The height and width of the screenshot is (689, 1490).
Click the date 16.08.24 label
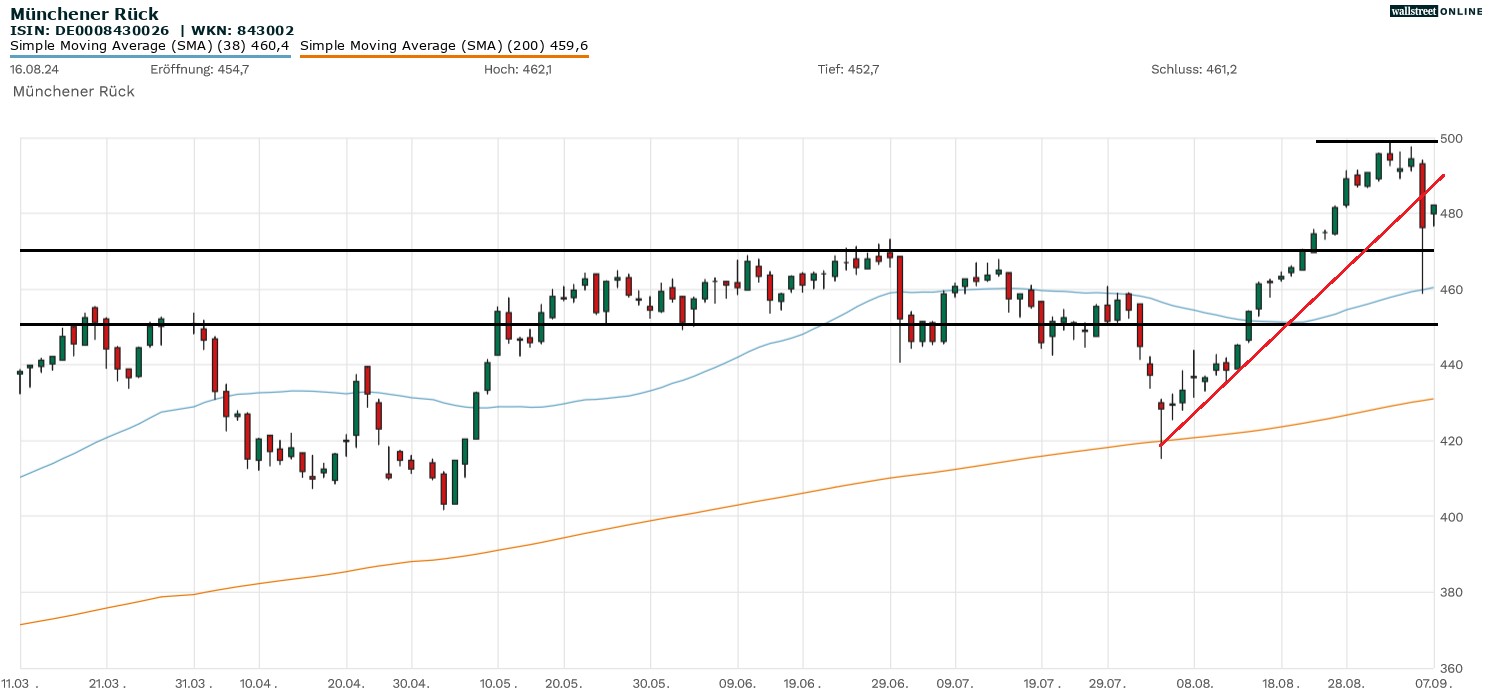pyautogui.click(x=32, y=69)
